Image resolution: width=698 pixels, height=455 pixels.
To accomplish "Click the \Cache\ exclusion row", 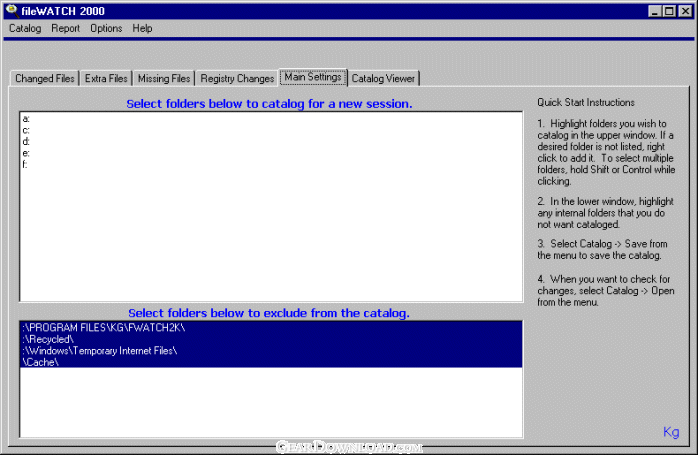I will pos(271,362).
